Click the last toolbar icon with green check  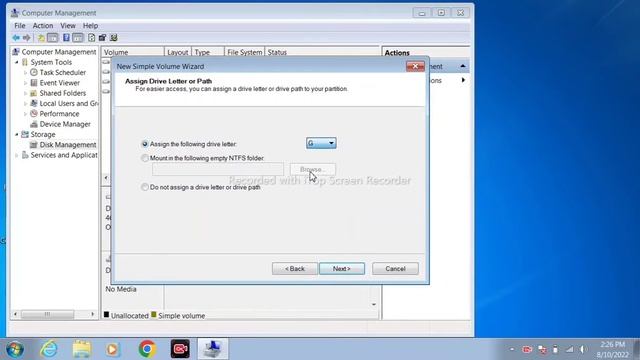pyautogui.click(x=114, y=38)
